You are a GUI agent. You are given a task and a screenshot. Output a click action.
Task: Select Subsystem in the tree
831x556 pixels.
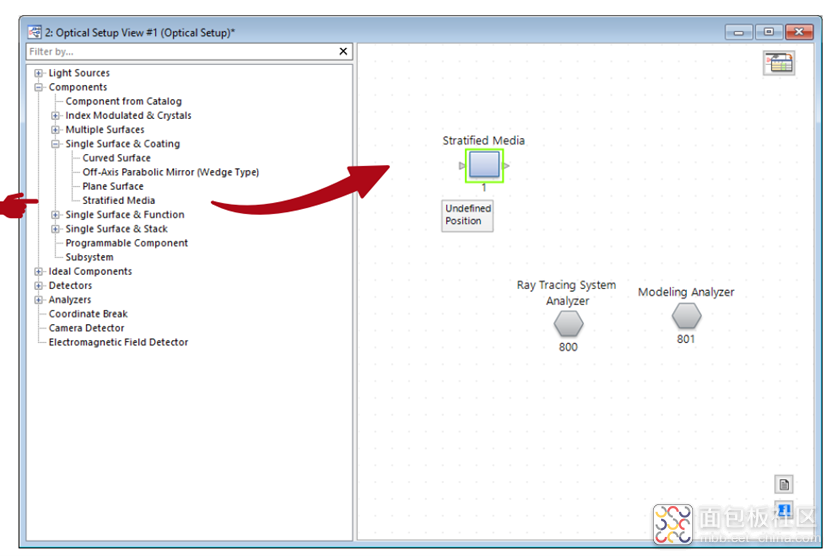click(90, 257)
